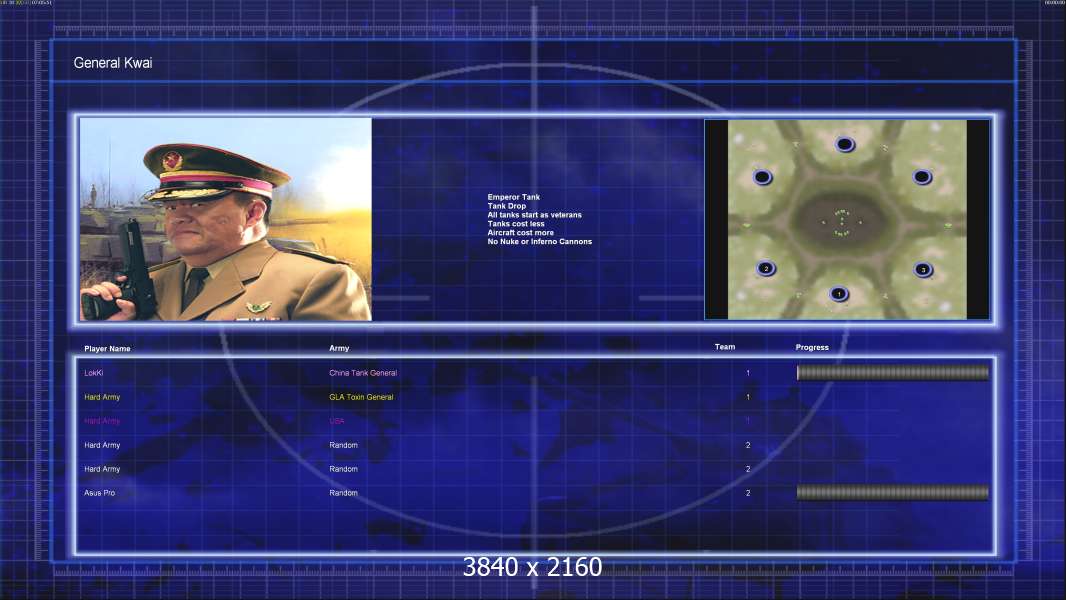Select the unnumbered northeast start marker on minimap
1066x600 pixels.
pyautogui.click(x=922, y=177)
